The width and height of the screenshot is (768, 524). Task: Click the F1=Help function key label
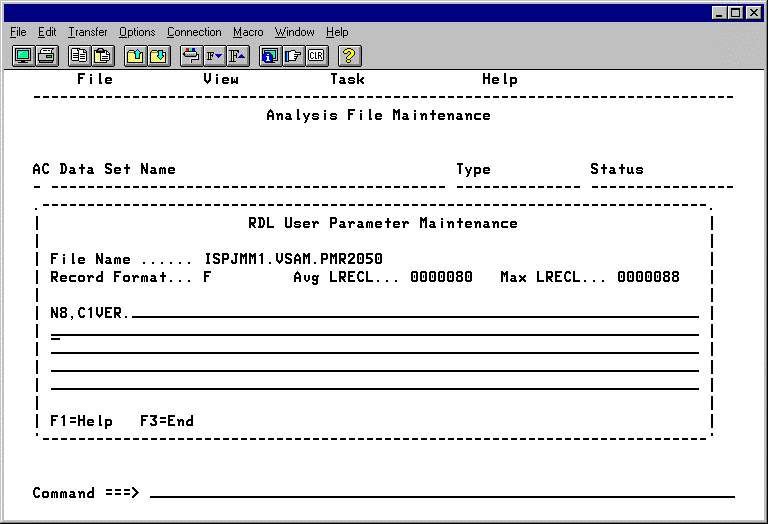click(81, 421)
